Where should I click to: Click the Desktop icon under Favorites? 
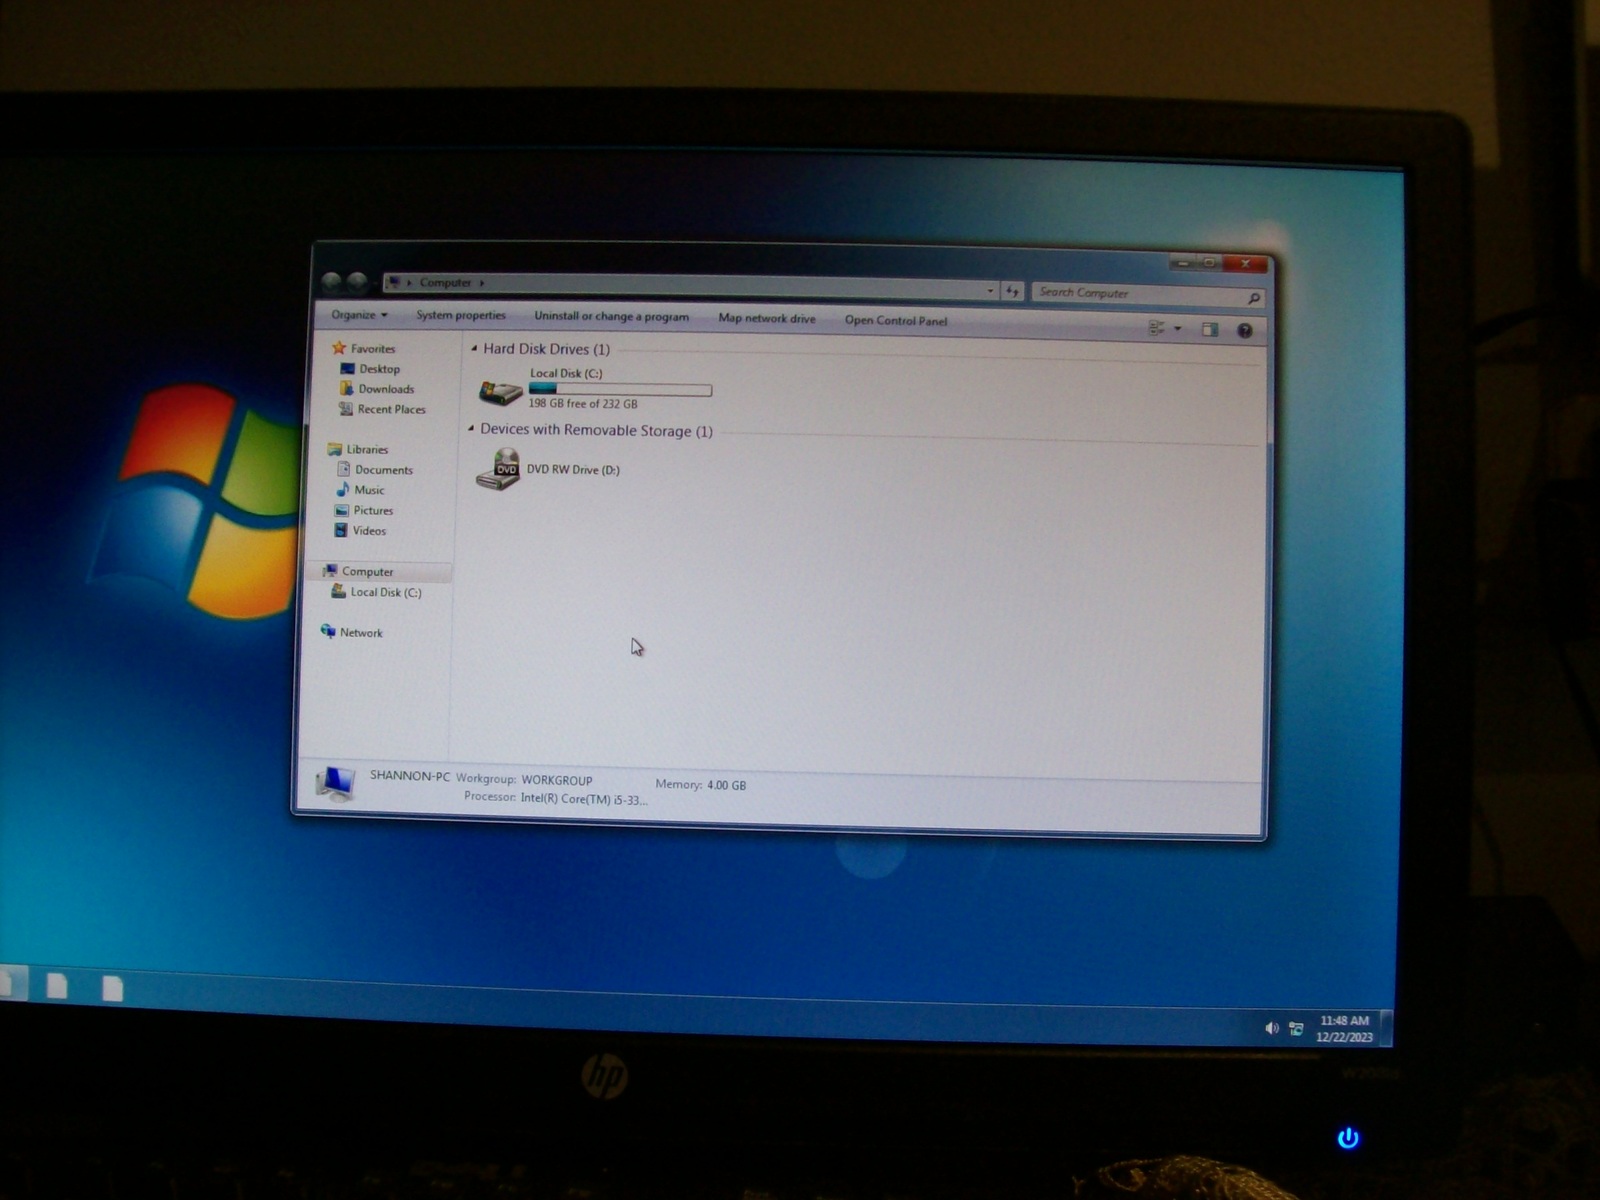(x=347, y=368)
